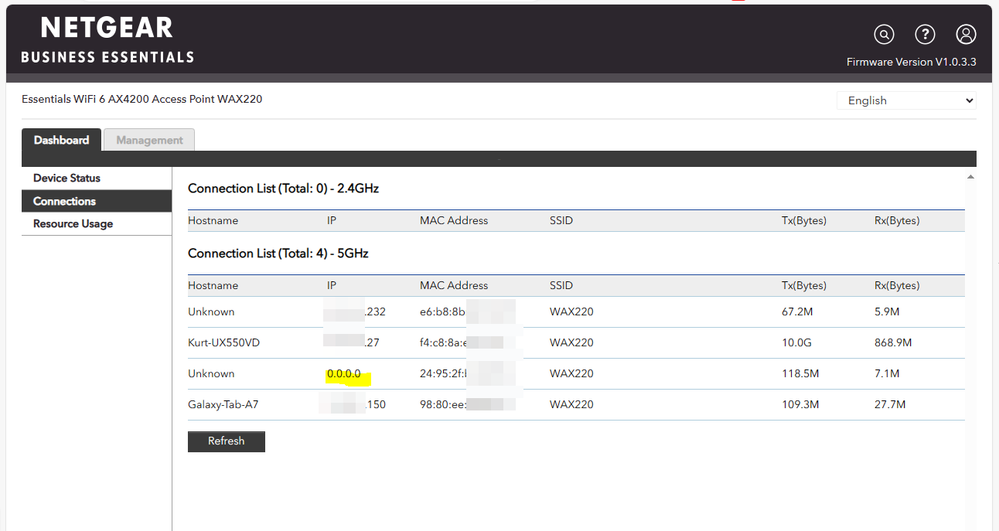Click the highlighted 0.0.0.0 IP address
Image resolution: width=999 pixels, height=531 pixels.
point(344,374)
